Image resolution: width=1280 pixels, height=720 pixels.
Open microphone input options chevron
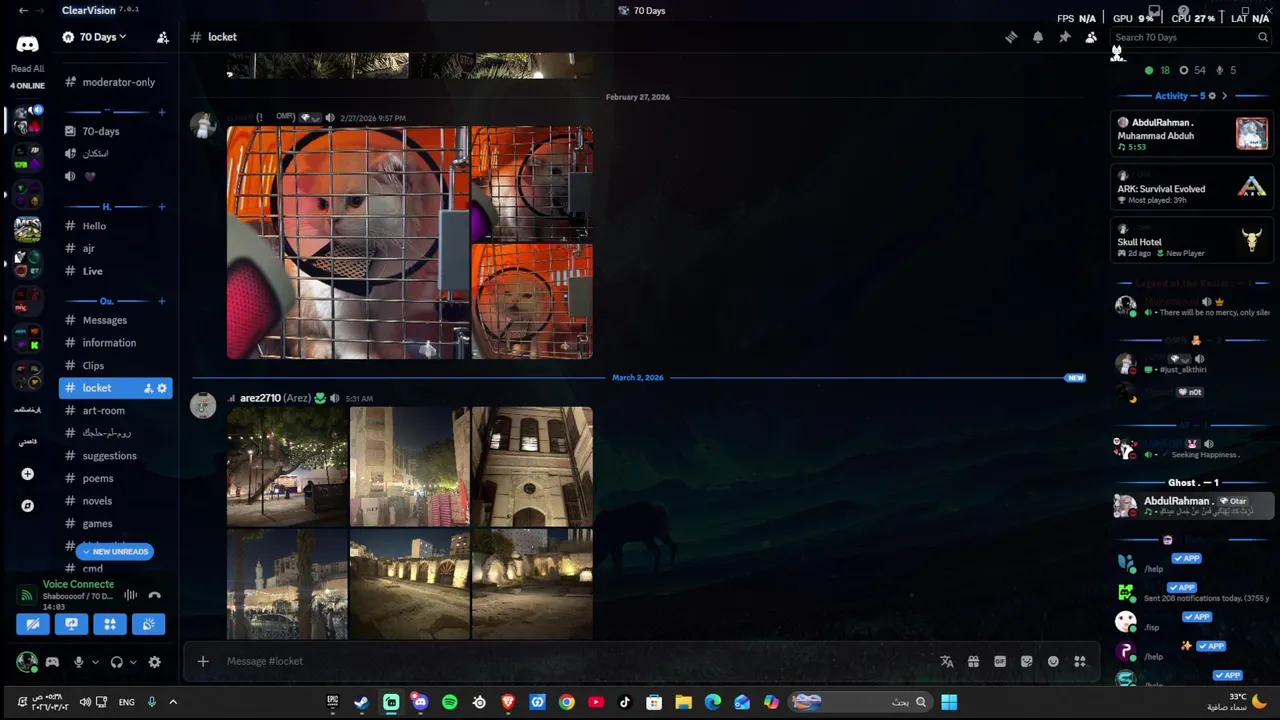[95, 662]
